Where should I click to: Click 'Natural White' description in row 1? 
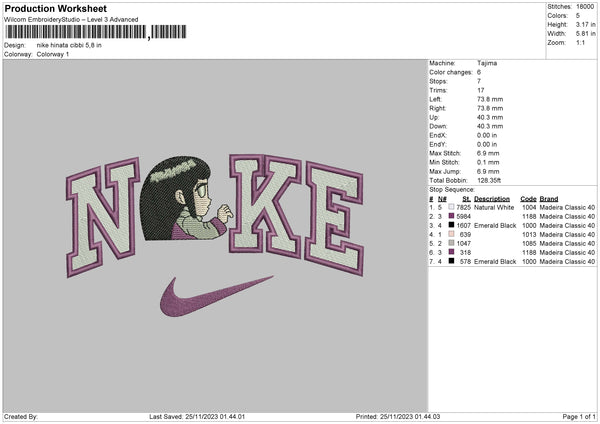coord(494,207)
